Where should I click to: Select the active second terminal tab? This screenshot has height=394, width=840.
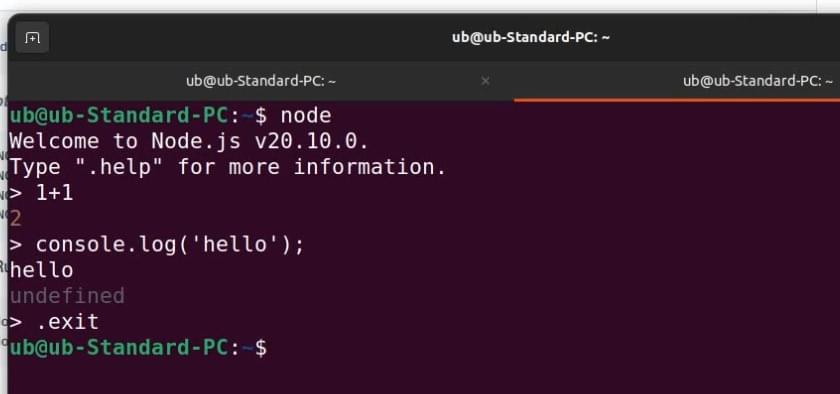(677, 81)
